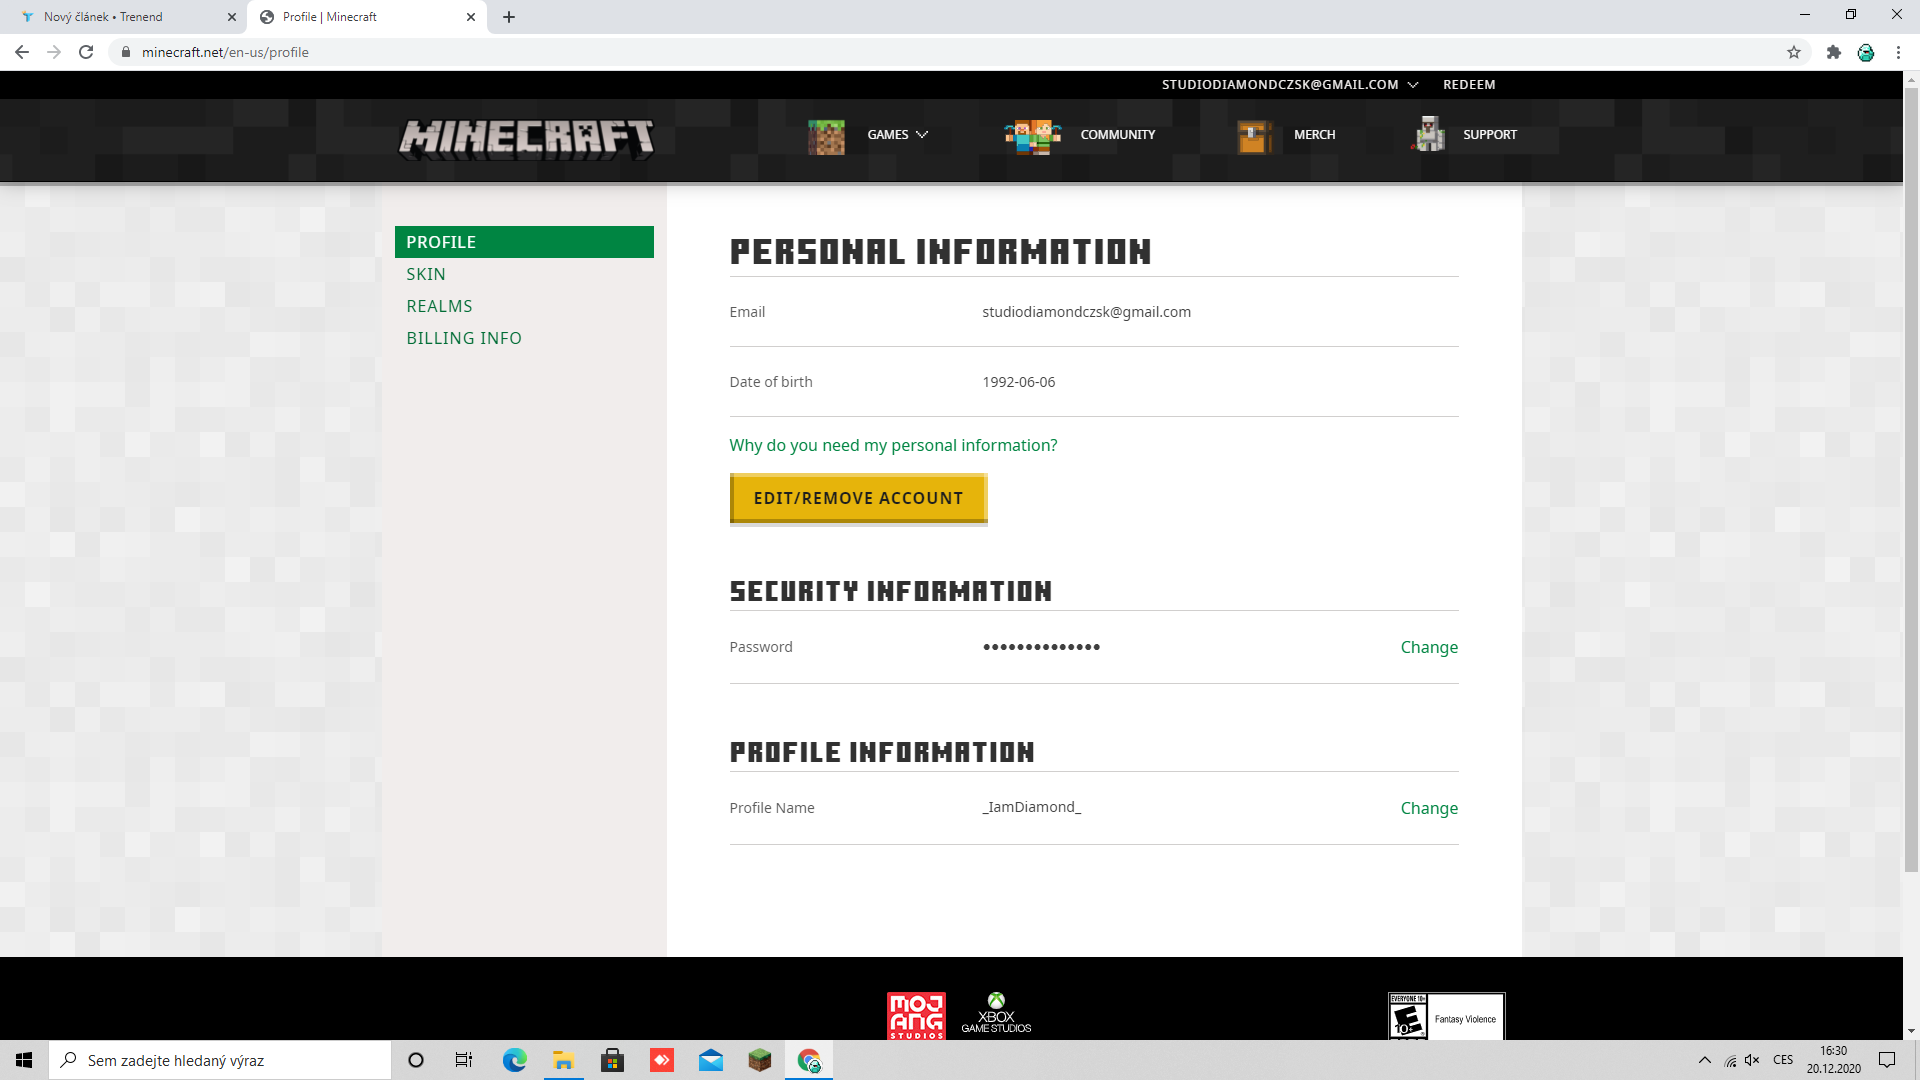Reload the Minecraft profile page

[x=86, y=52]
